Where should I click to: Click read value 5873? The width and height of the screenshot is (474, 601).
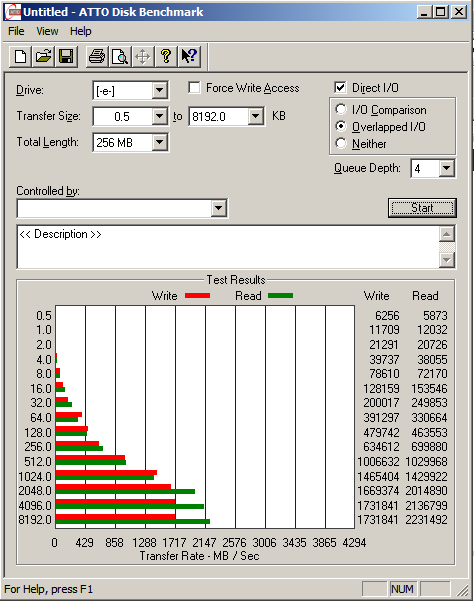coord(435,315)
